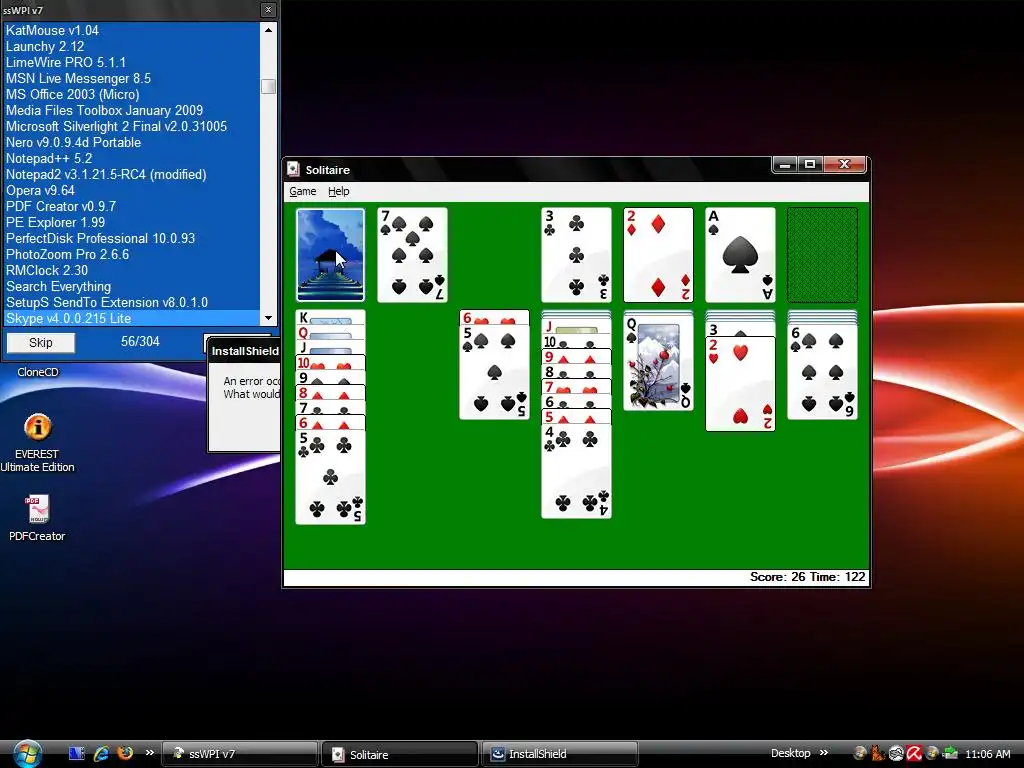Select the 7 of spades waste card
The width and height of the screenshot is (1024, 768).
pyautogui.click(x=413, y=255)
